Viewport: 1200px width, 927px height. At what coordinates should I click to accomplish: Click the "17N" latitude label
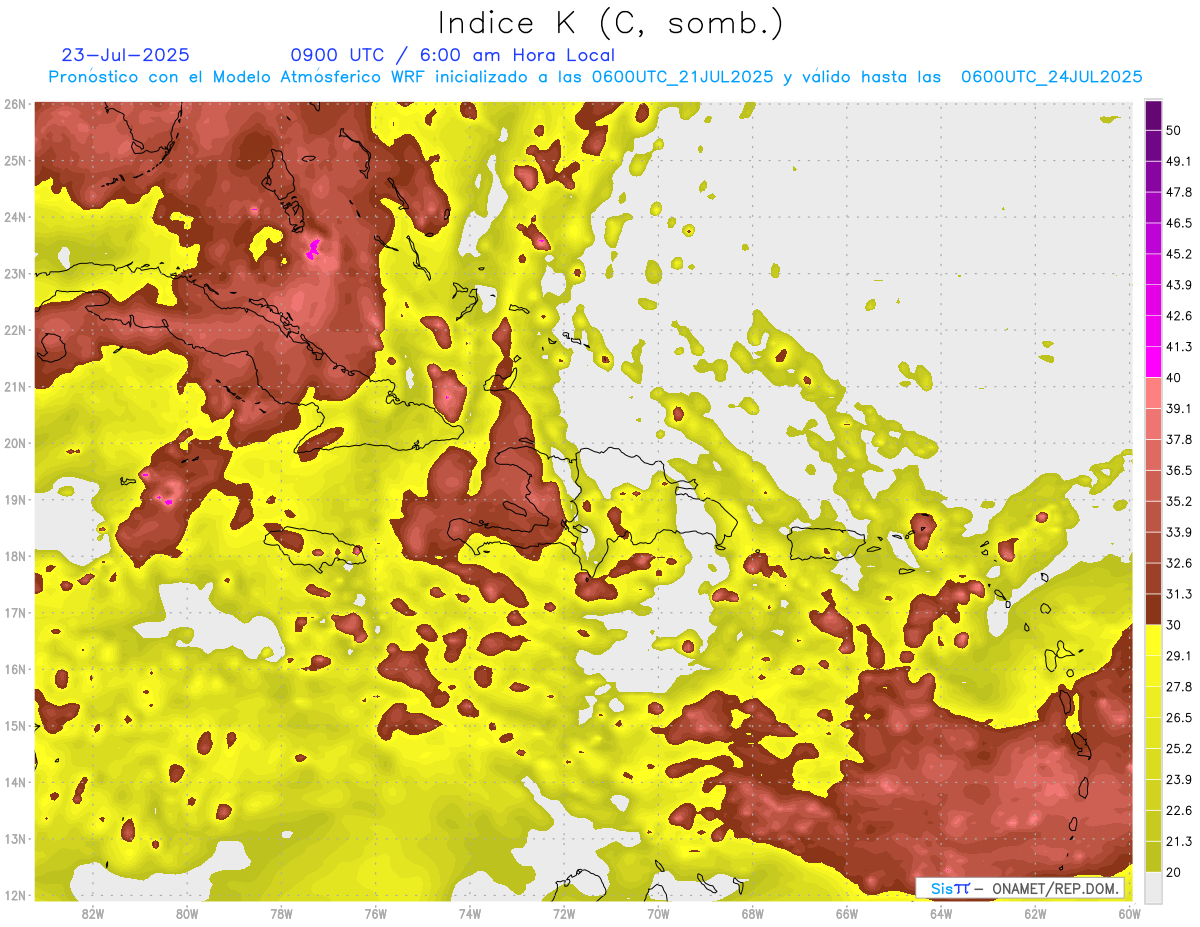tap(15, 612)
